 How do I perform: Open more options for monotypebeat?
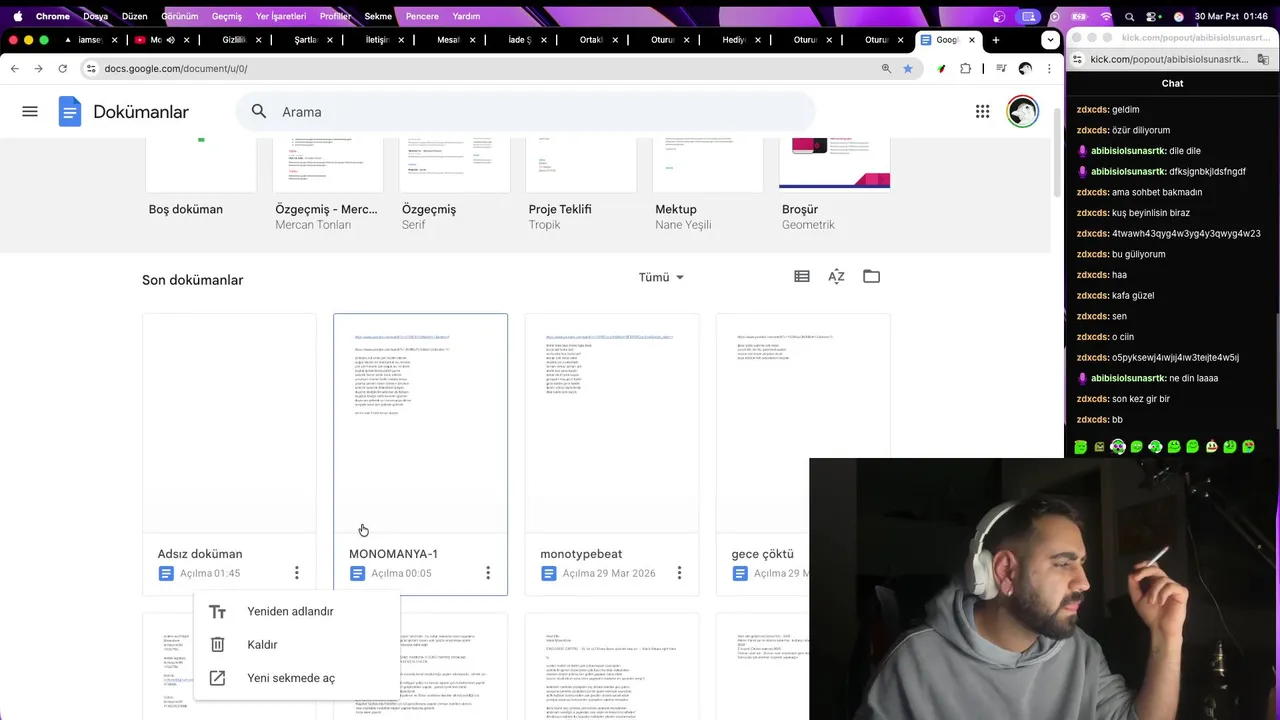679,573
